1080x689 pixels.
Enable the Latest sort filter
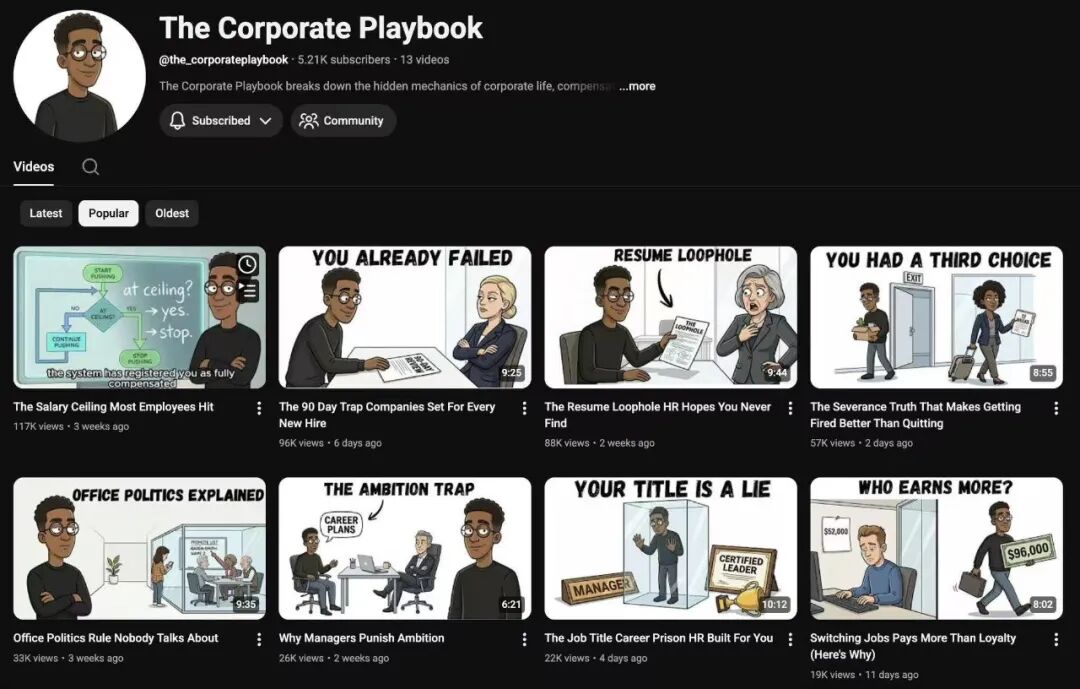(46, 212)
